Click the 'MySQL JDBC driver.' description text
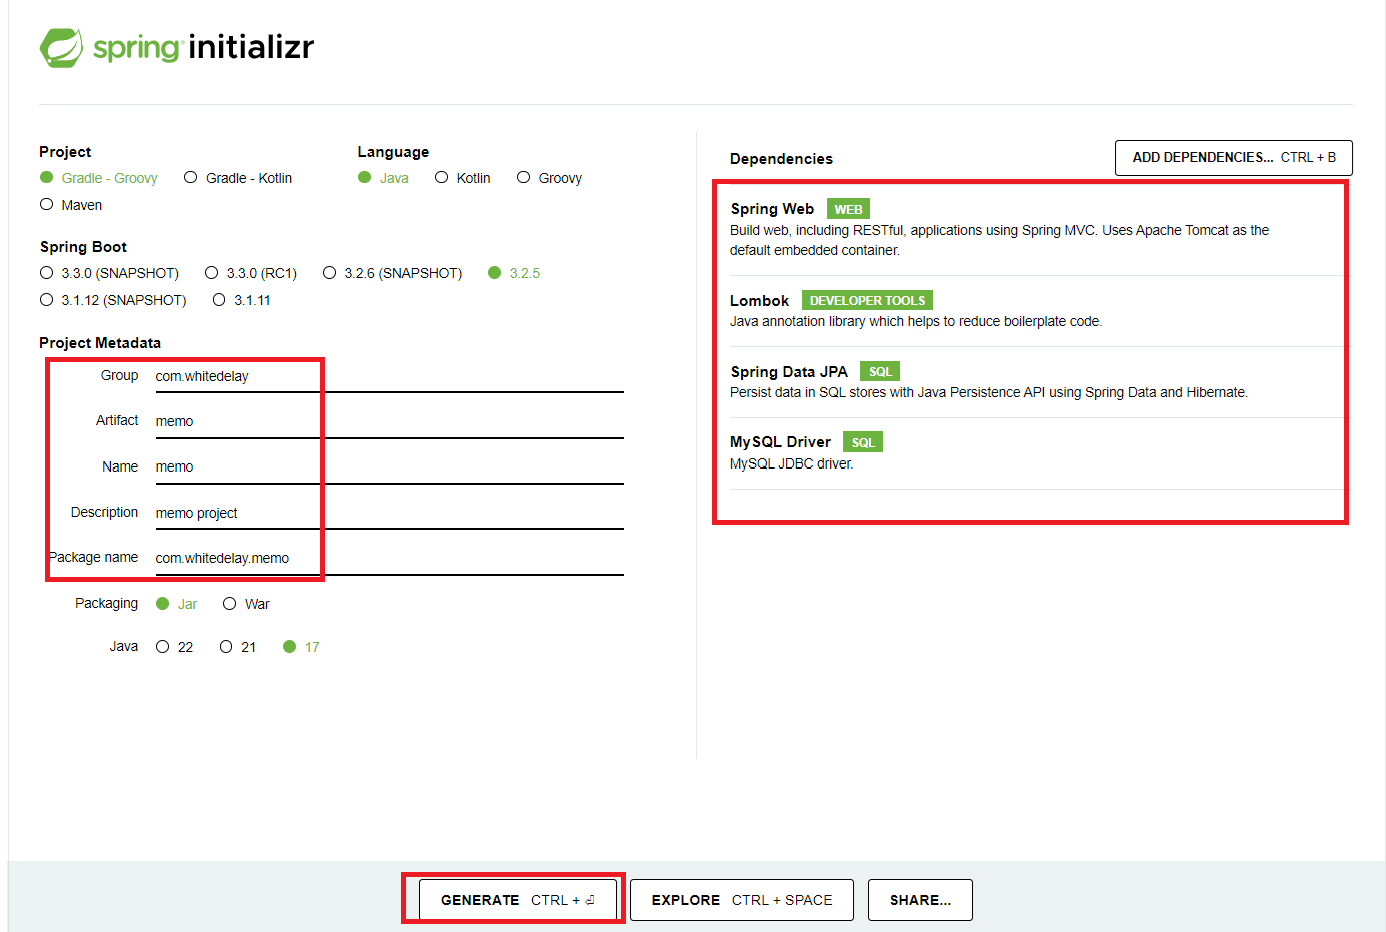 click(x=792, y=464)
